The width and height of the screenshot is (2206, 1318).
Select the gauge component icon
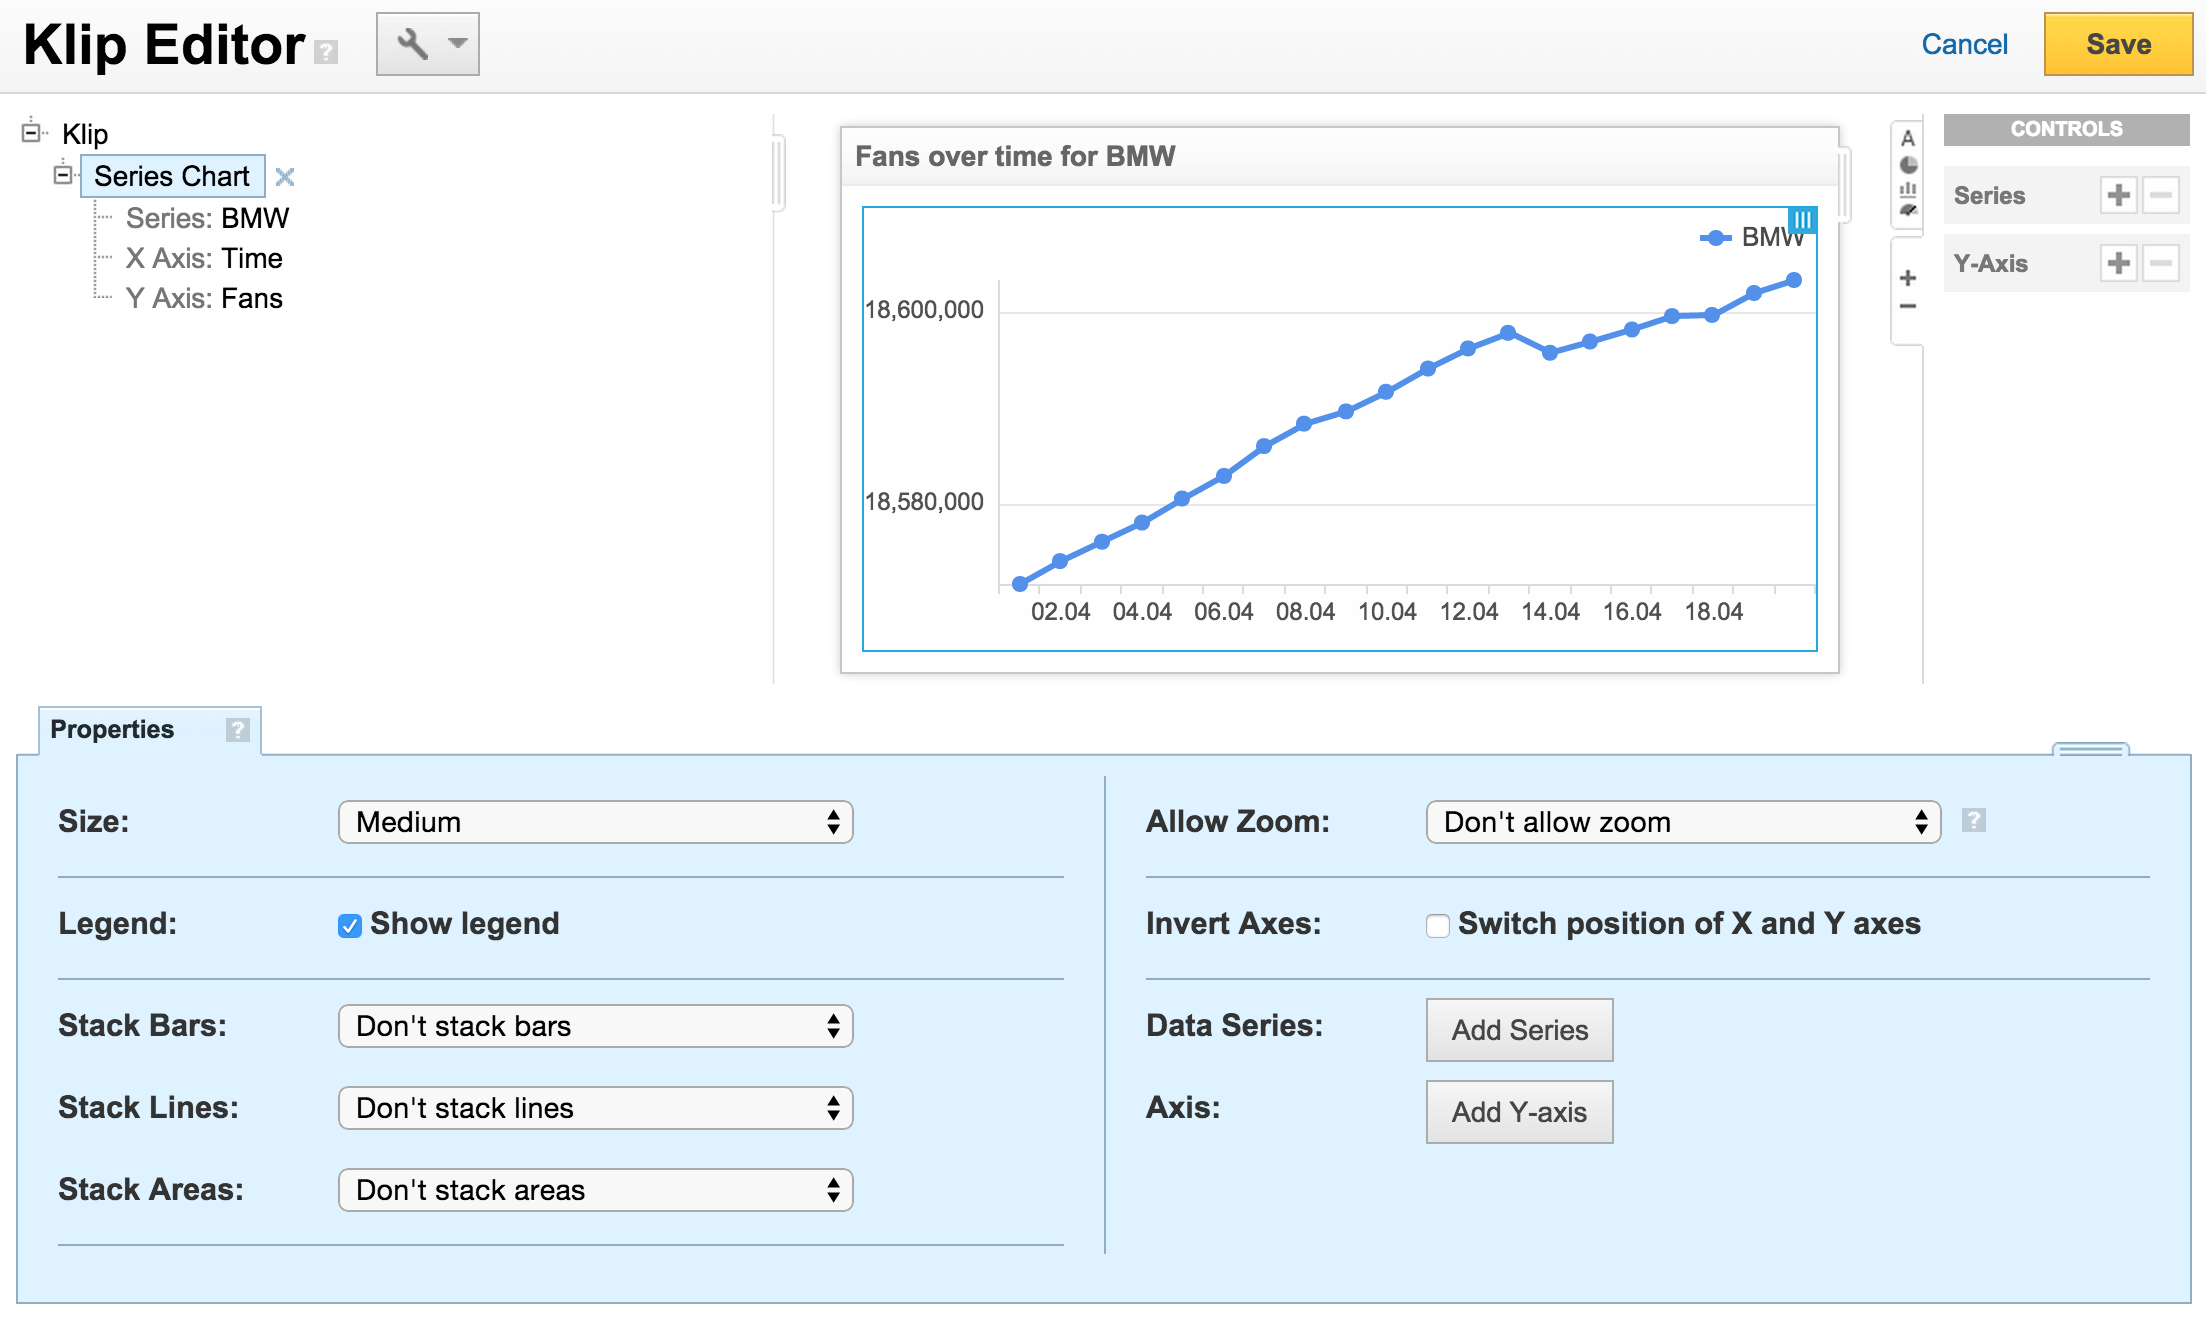[1908, 210]
